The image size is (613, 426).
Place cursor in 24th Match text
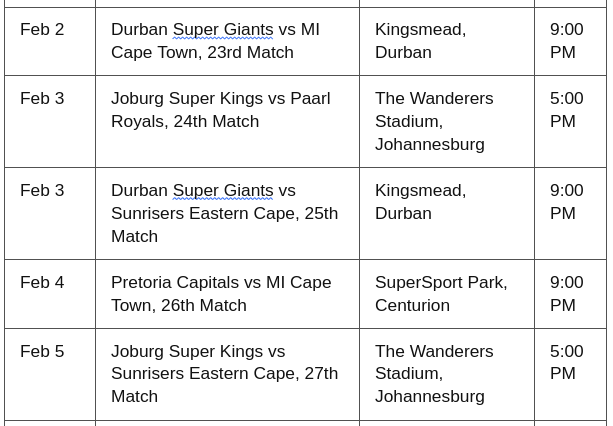pos(216,122)
